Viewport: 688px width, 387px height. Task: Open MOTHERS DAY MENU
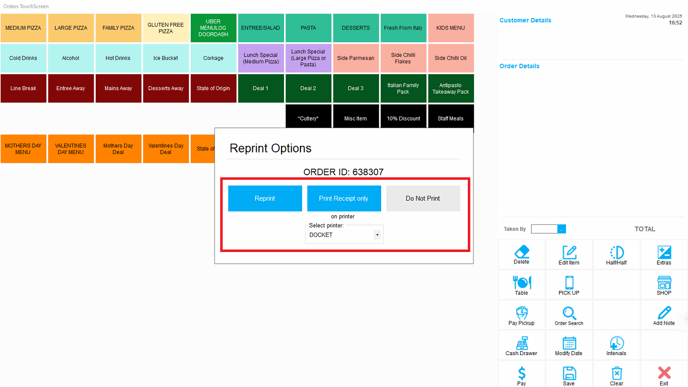[x=23, y=149]
